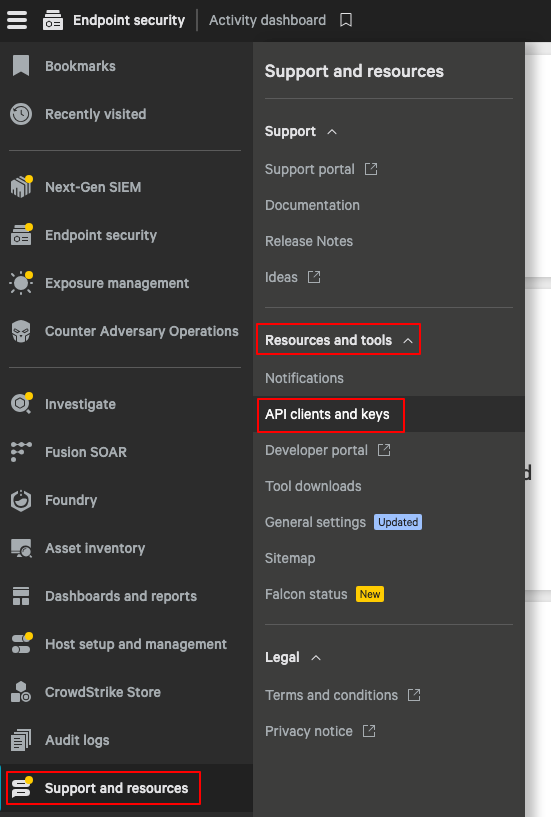The width and height of the screenshot is (551, 817).
Task: Click external link icon beside Terms and conditions
Action: (x=414, y=695)
